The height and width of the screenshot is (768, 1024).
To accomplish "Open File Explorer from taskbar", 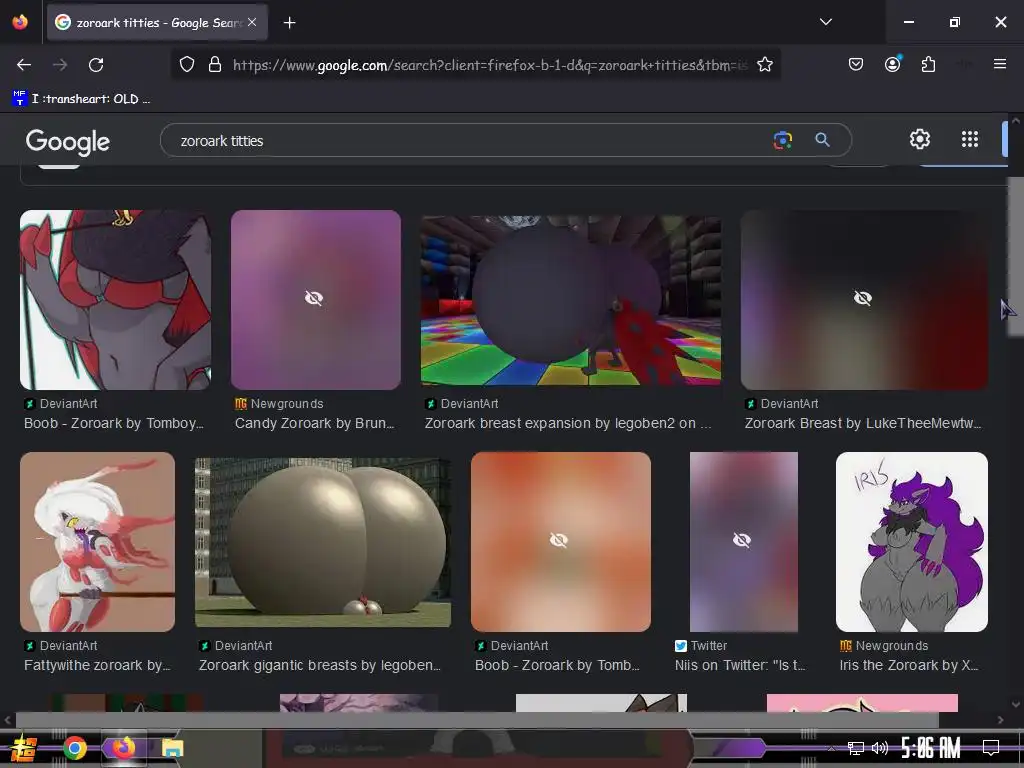I will (x=172, y=748).
